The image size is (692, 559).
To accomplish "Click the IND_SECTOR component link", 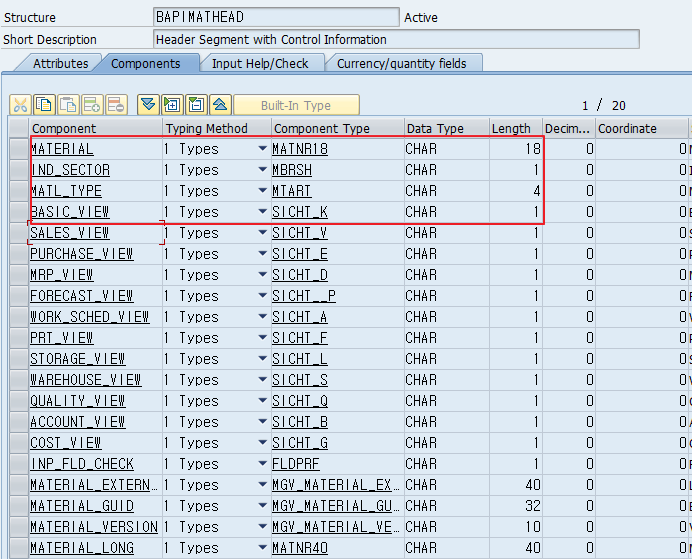I will (x=70, y=170).
